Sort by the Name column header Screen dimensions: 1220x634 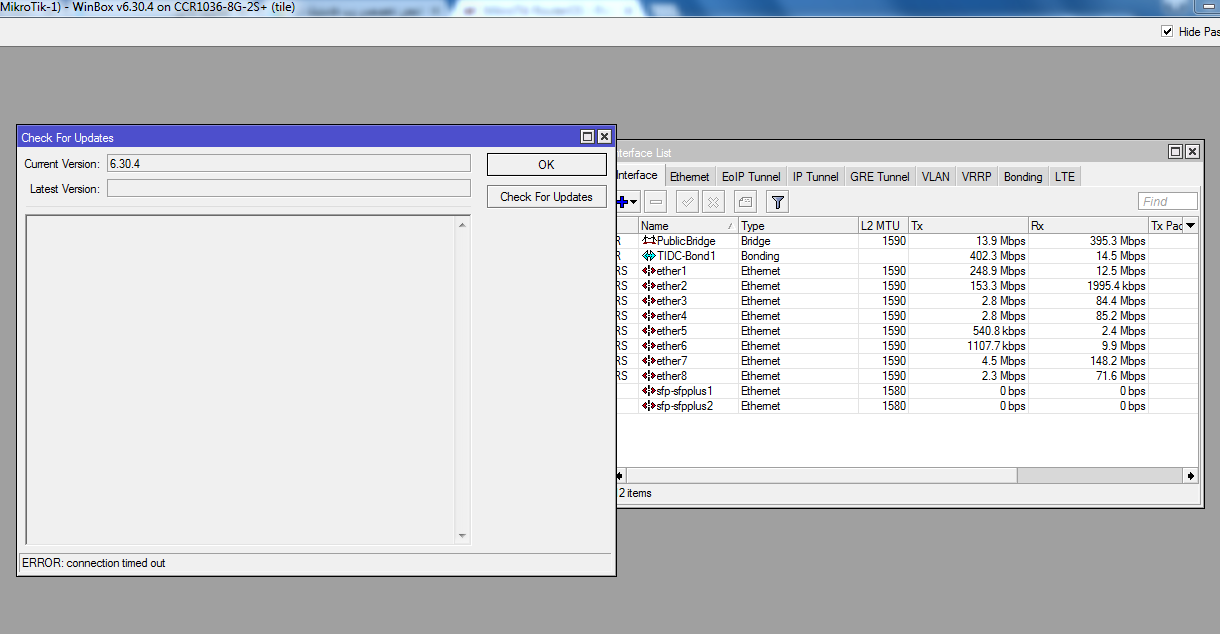coord(688,226)
